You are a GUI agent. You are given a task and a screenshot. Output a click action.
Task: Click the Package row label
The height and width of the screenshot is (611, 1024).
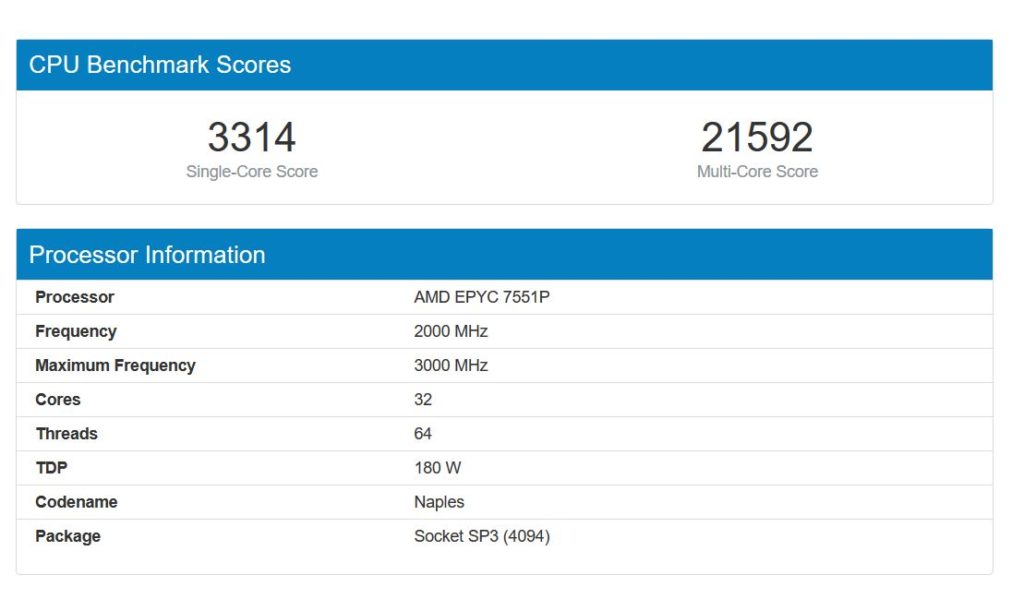pyautogui.click(x=68, y=537)
